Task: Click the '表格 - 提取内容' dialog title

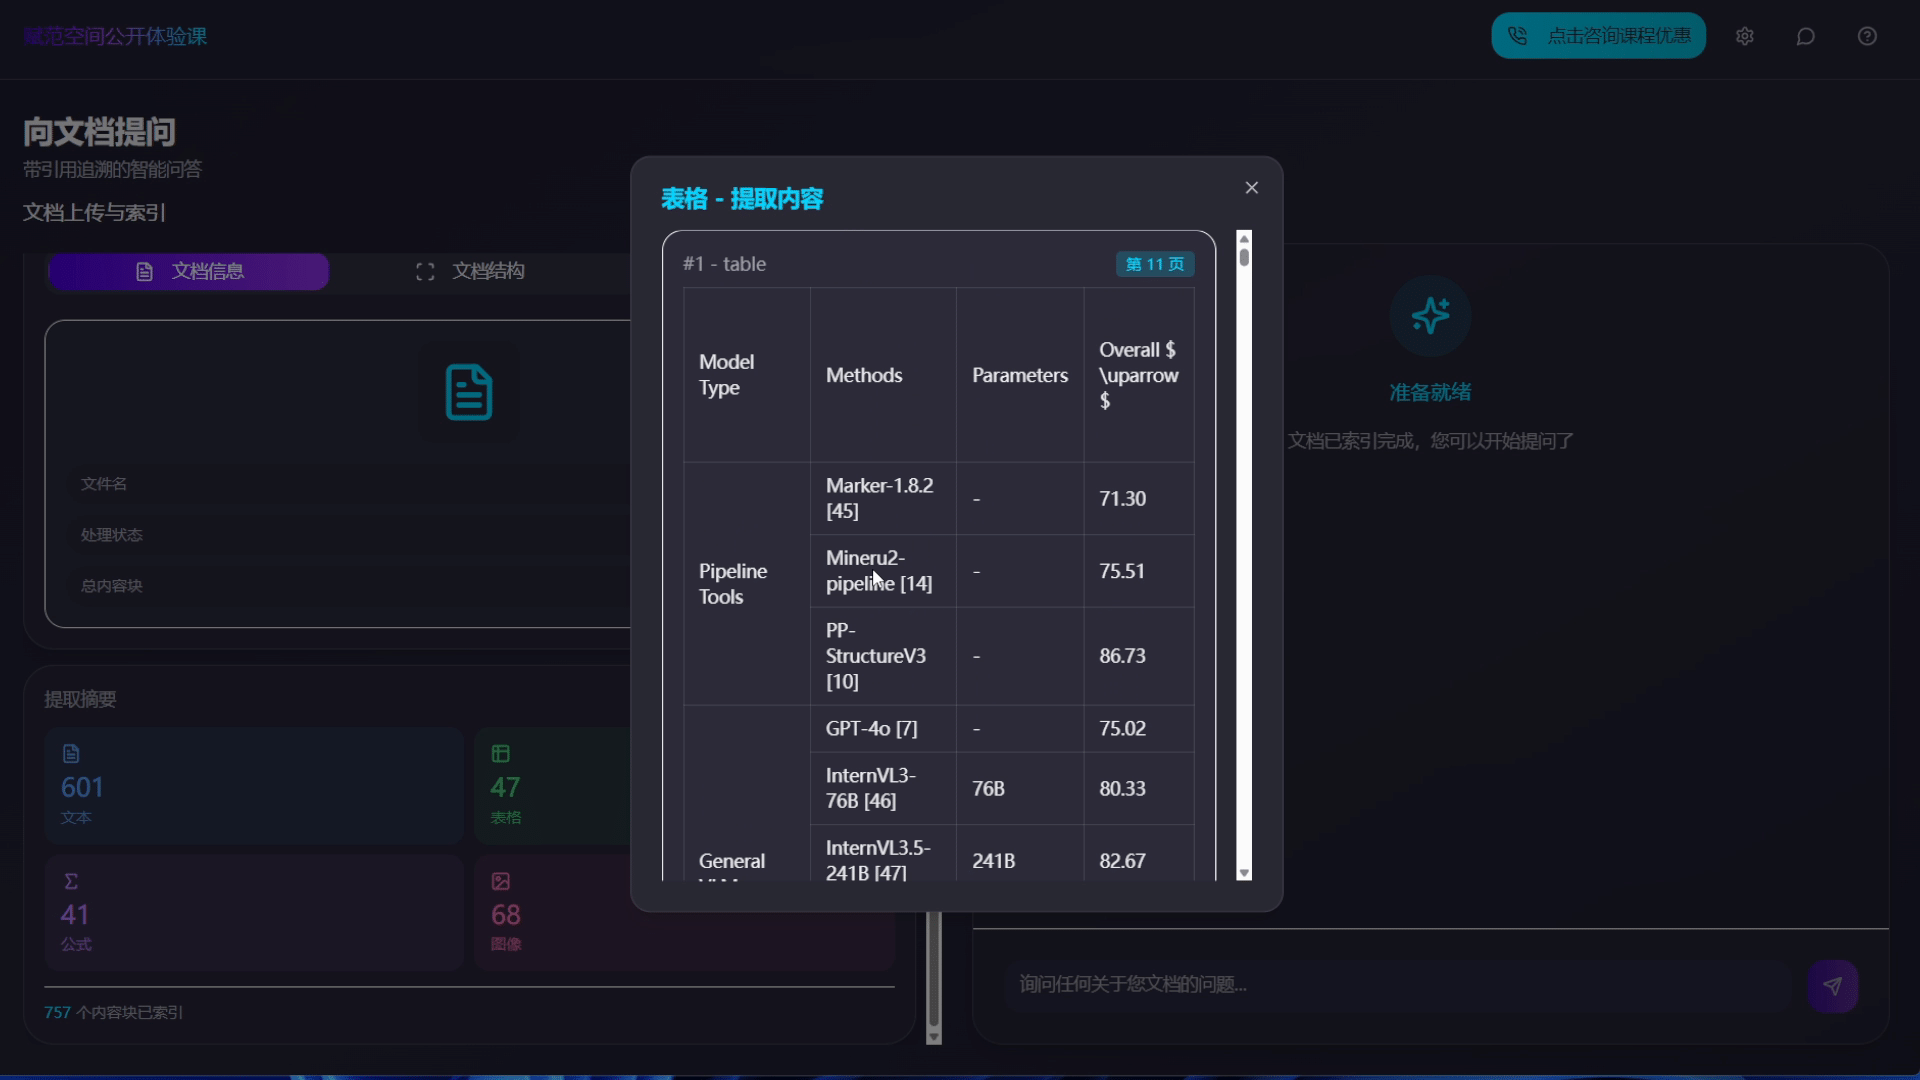Action: click(742, 199)
